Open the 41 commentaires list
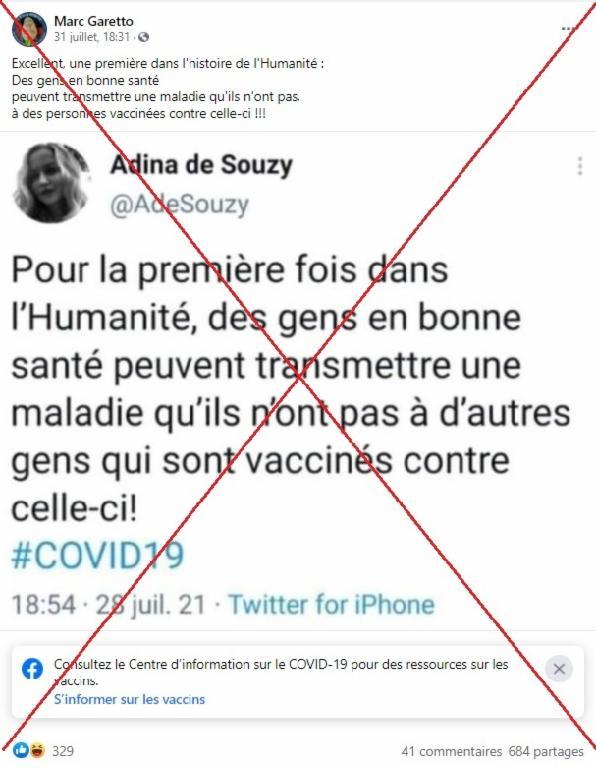 point(452,751)
